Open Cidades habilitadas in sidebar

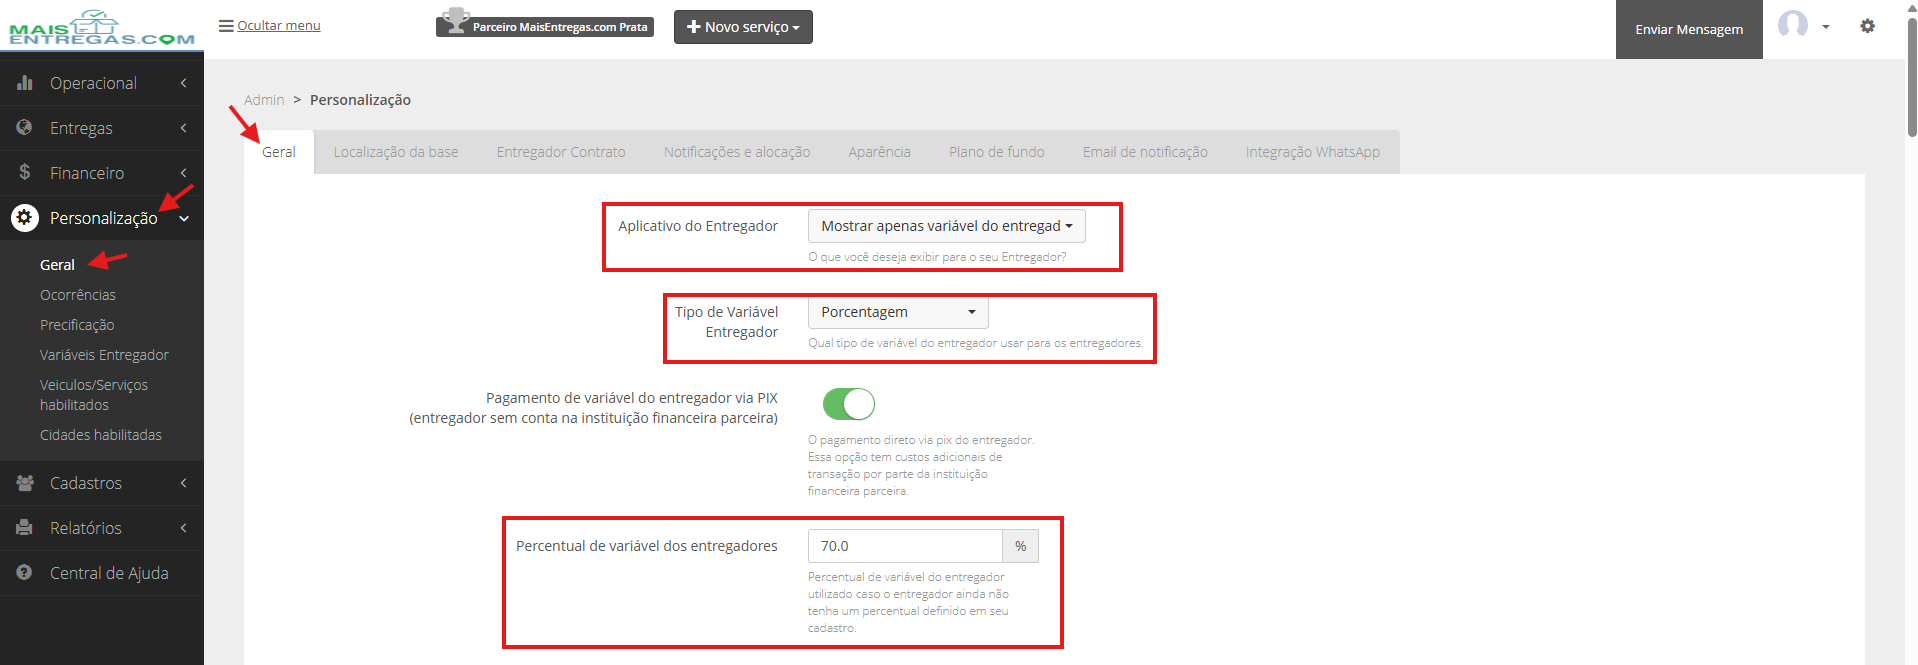coord(101,435)
